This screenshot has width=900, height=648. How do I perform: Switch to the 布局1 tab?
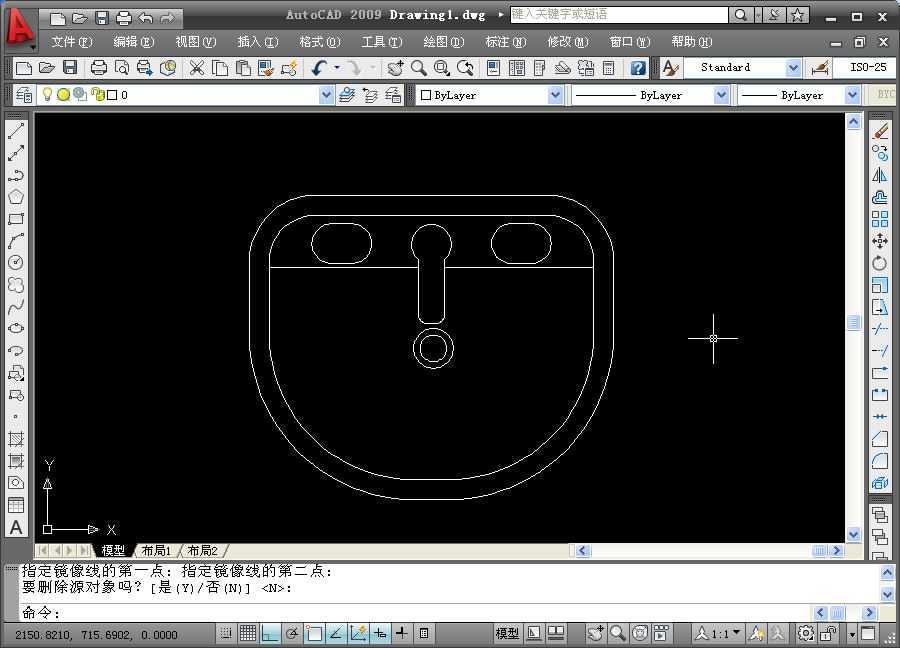click(156, 550)
